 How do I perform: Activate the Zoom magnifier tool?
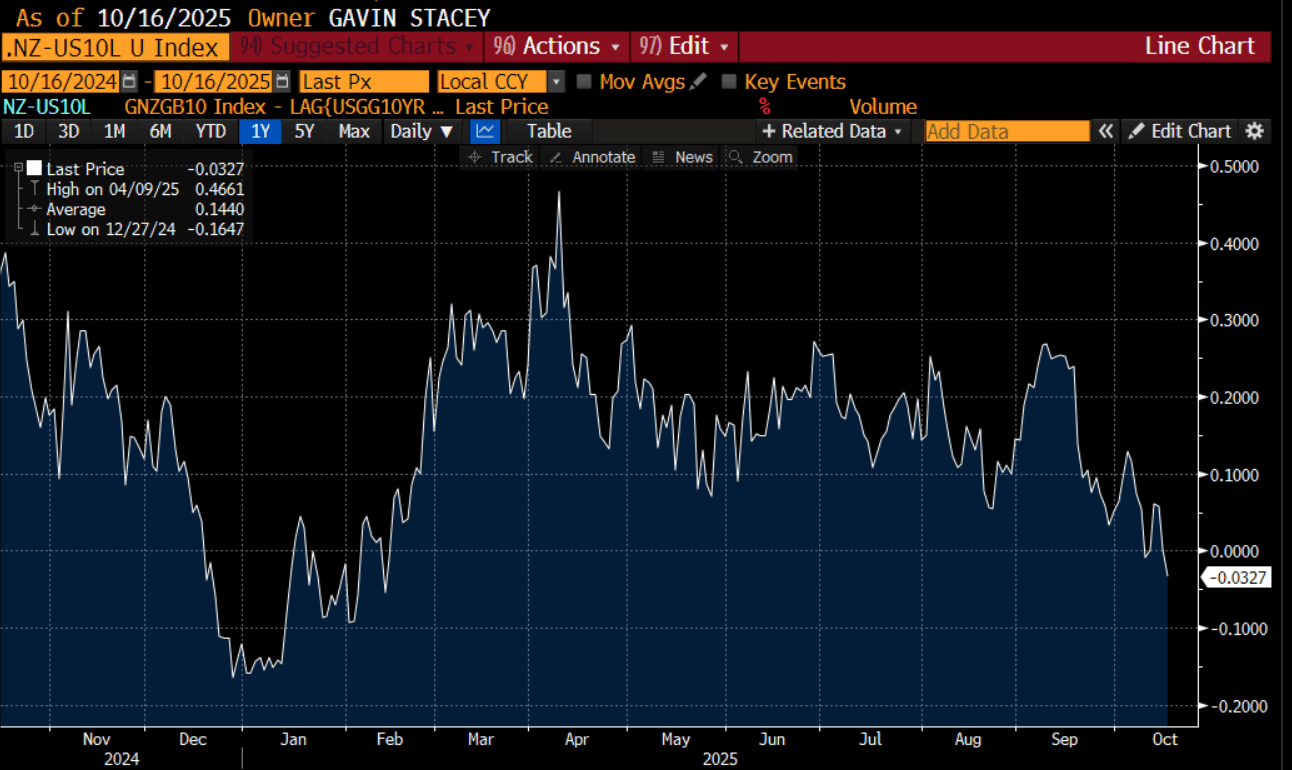click(x=760, y=157)
